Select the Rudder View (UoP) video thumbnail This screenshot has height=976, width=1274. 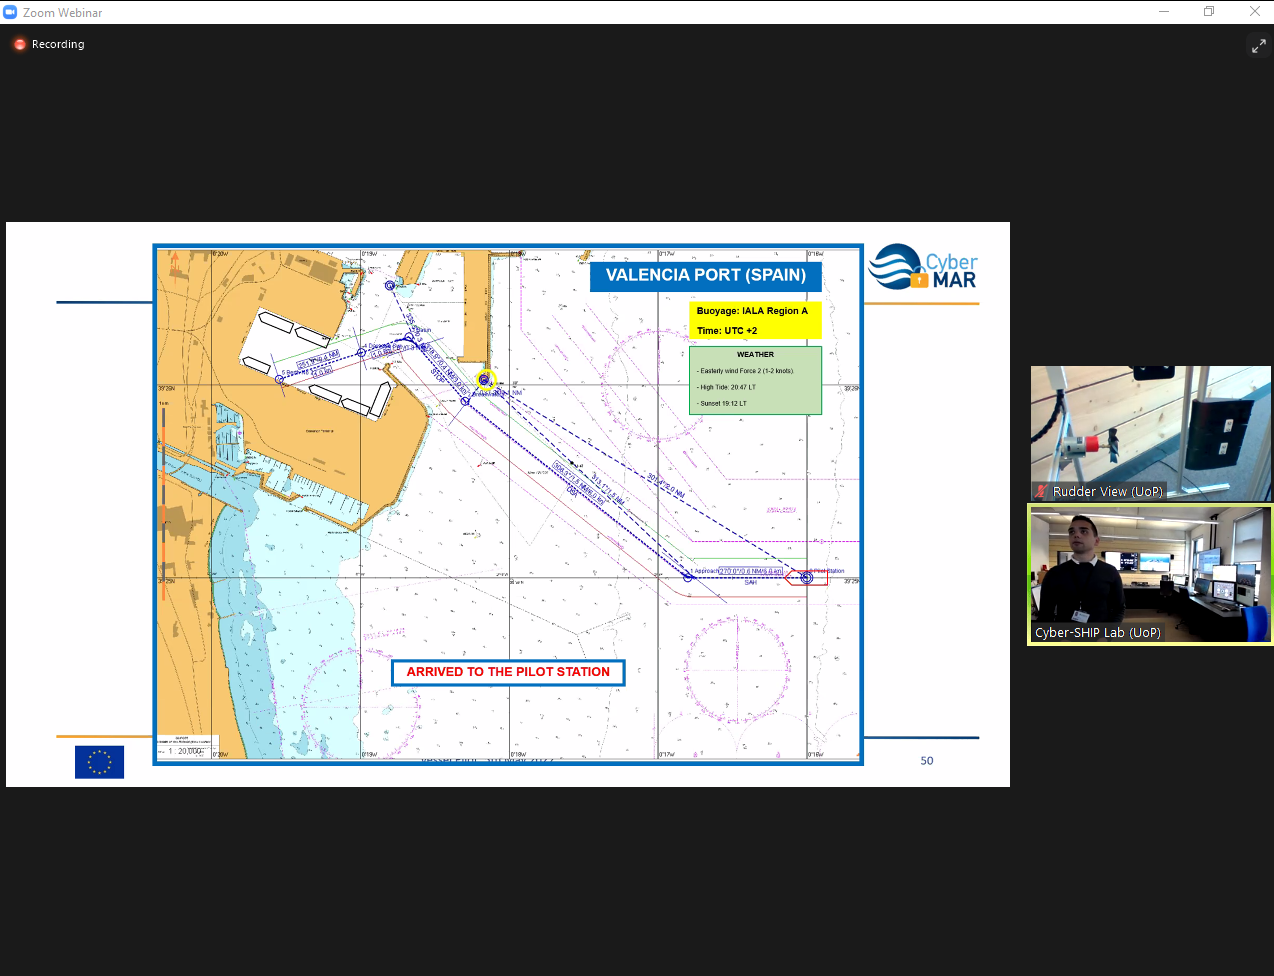(1150, 432)
